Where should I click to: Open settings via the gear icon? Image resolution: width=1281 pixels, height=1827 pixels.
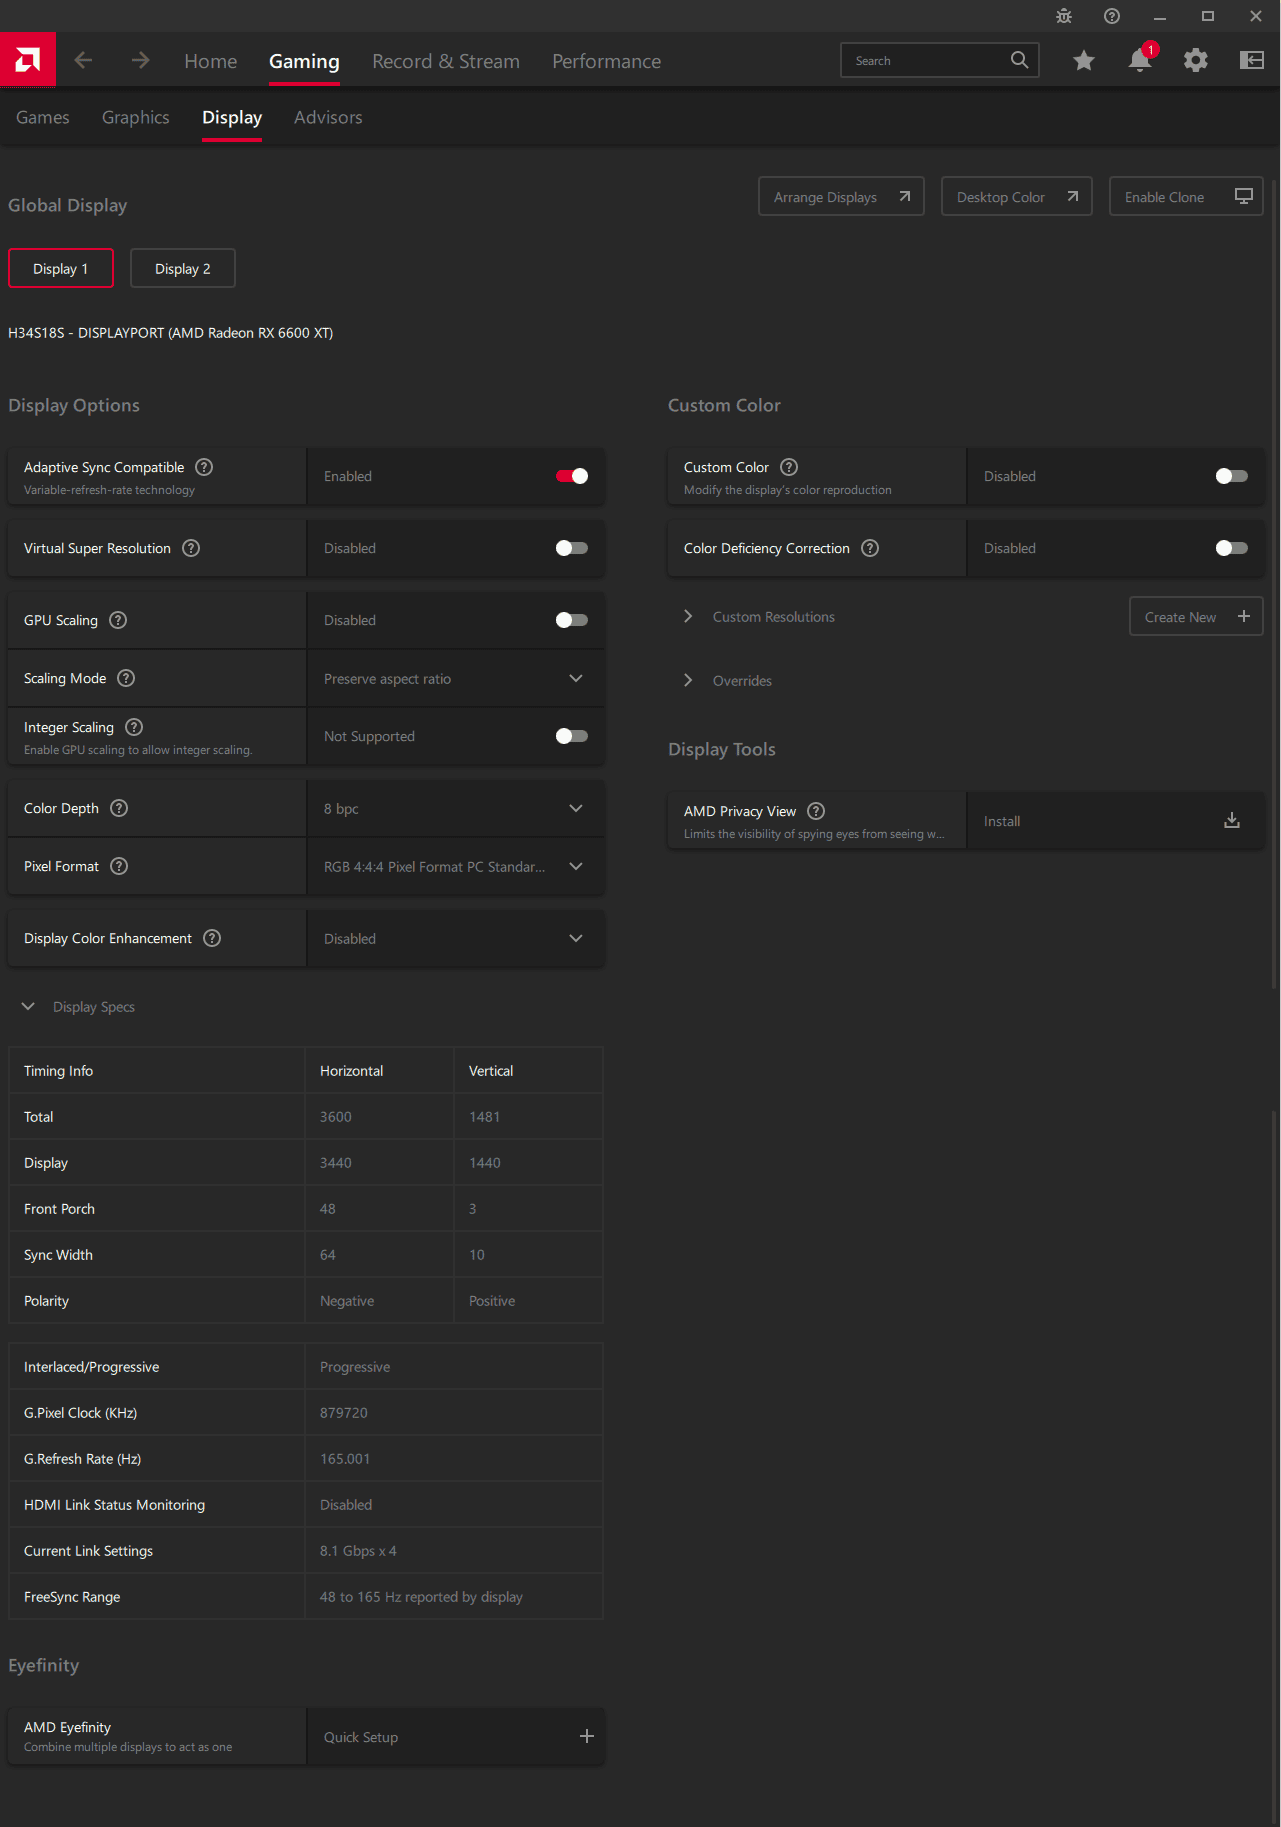(1195, 61)
